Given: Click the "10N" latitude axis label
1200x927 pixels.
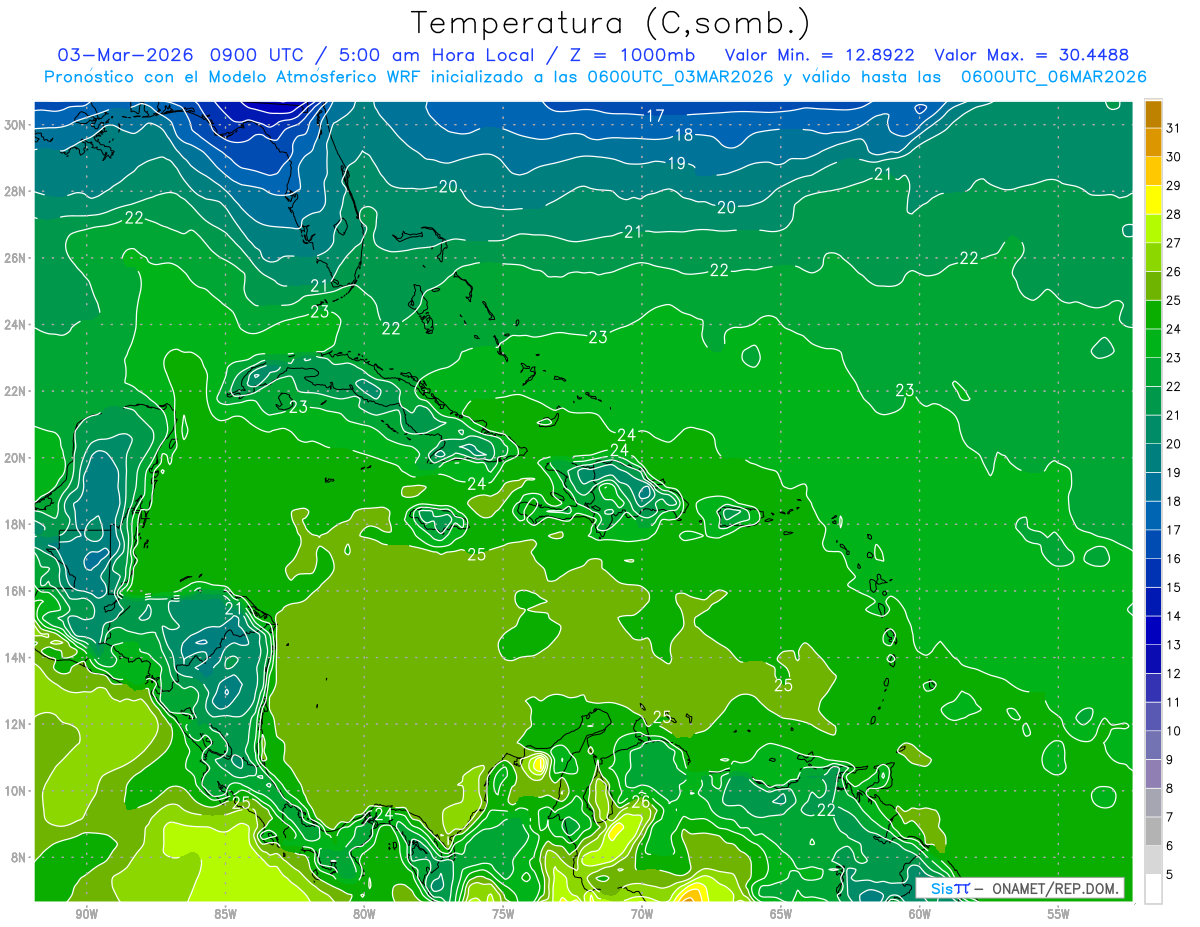Looking at the screenshot, I should [15, 791].
